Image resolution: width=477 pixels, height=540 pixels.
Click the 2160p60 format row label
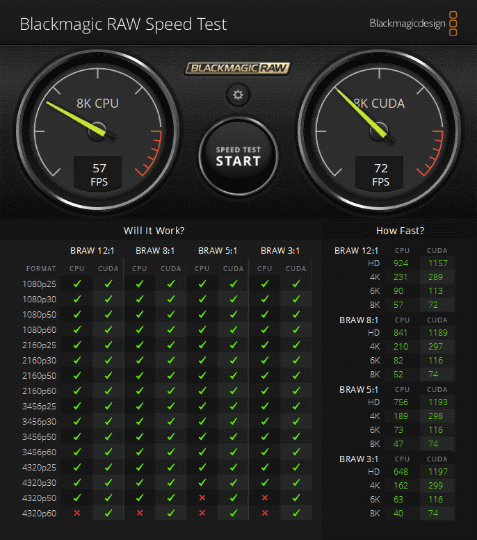39,391
